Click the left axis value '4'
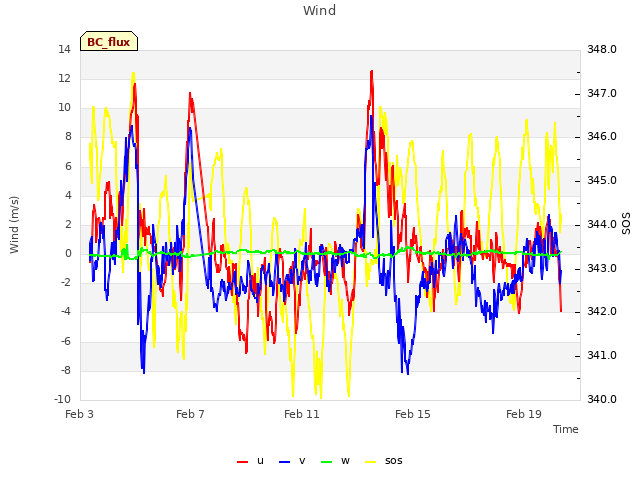This screenshot has height=480, width=640. [x=69, y=195]
